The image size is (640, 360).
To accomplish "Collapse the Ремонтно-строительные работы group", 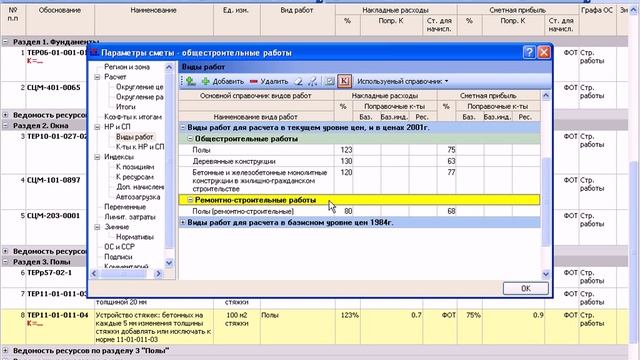I will pyautogui.click(x=190, y=200).
